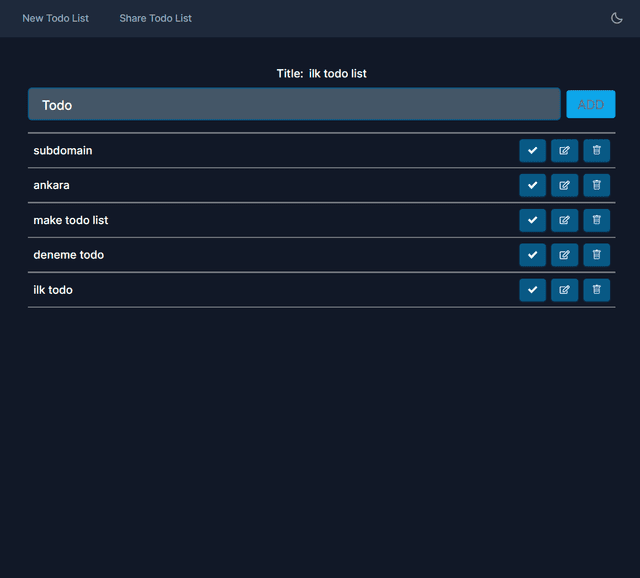This screenshot has height=578, width=640.
Task: Check off the 'ankara' todo
Action: pos(532,185)
